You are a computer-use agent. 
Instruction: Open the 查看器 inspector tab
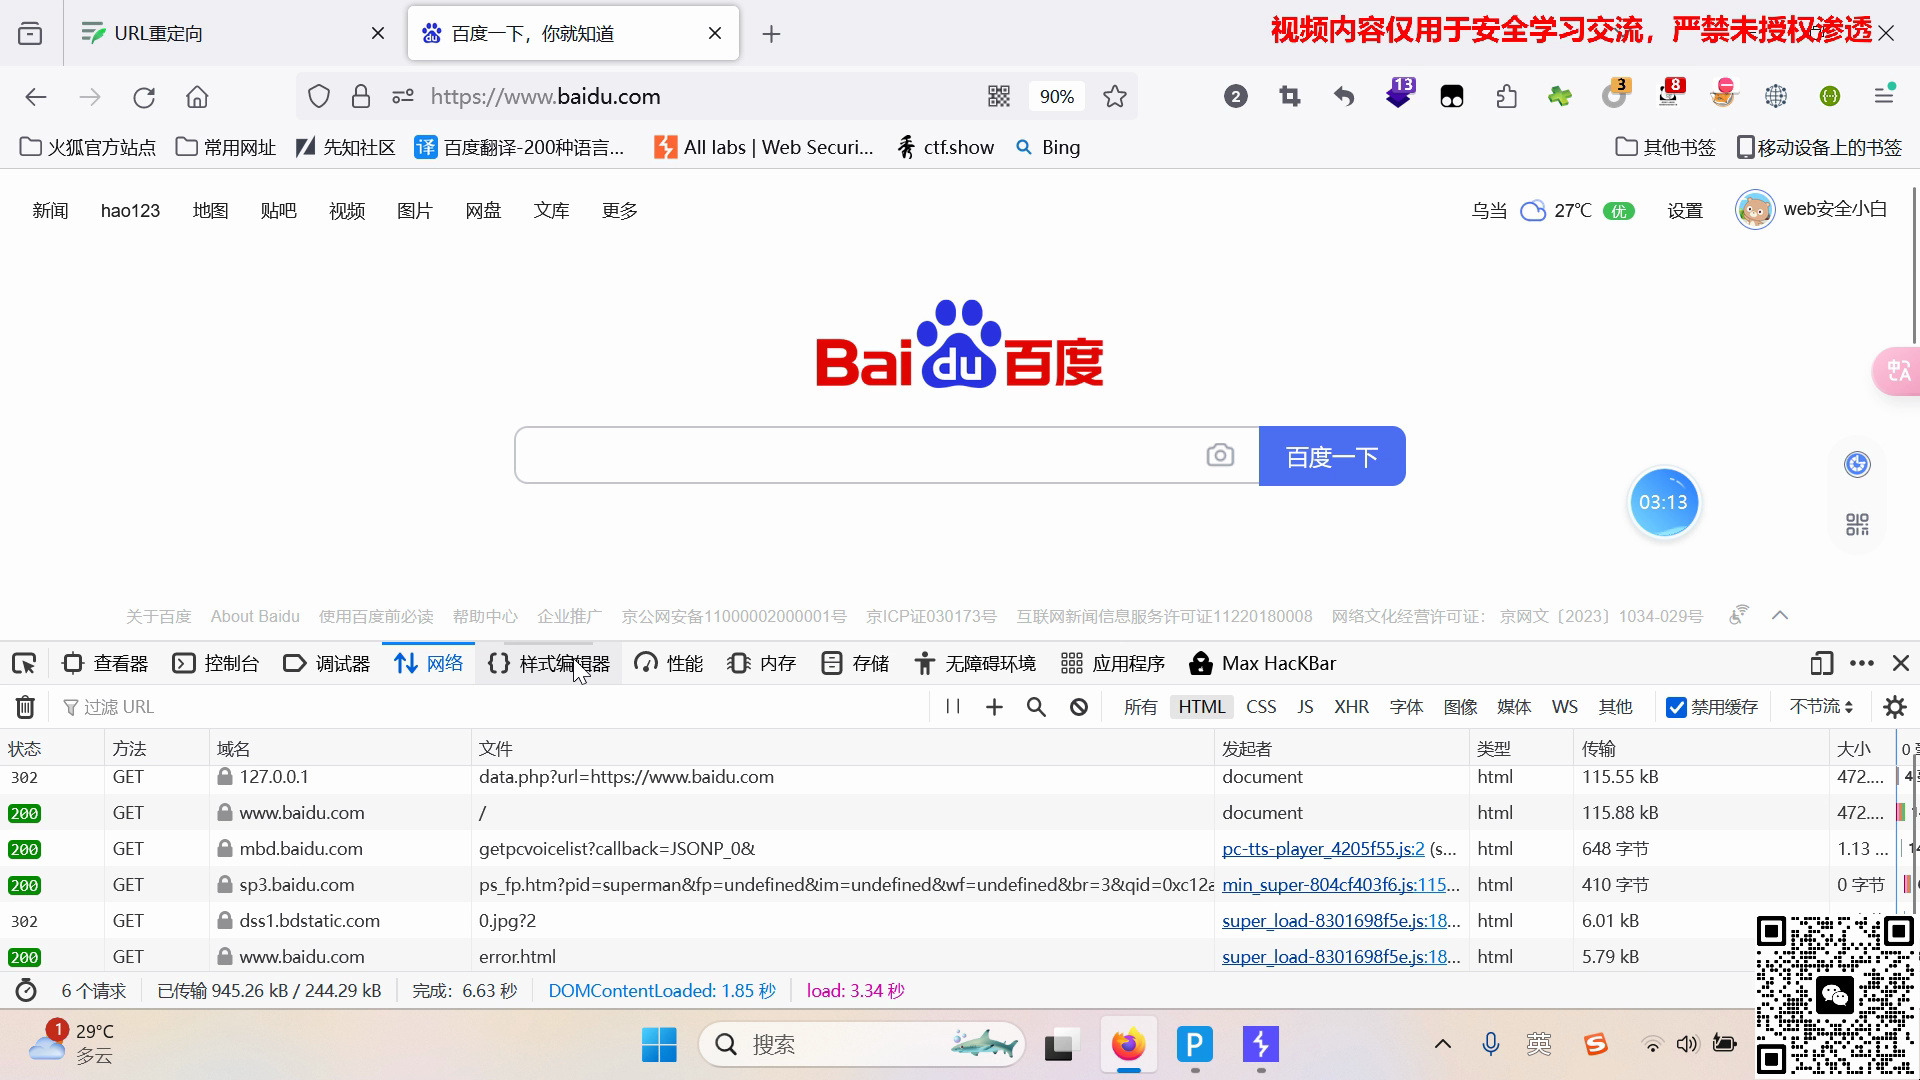pos(105,664)
